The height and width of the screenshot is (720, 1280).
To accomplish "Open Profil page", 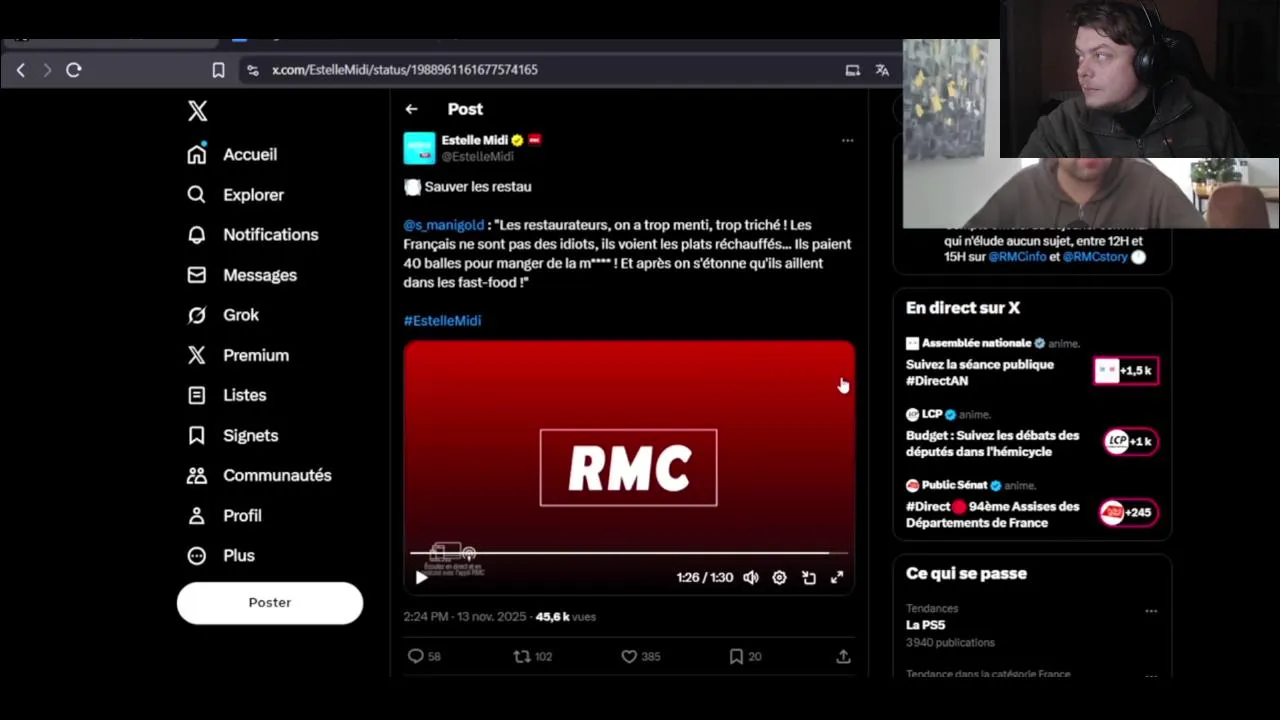I will [x=224, y=515].
